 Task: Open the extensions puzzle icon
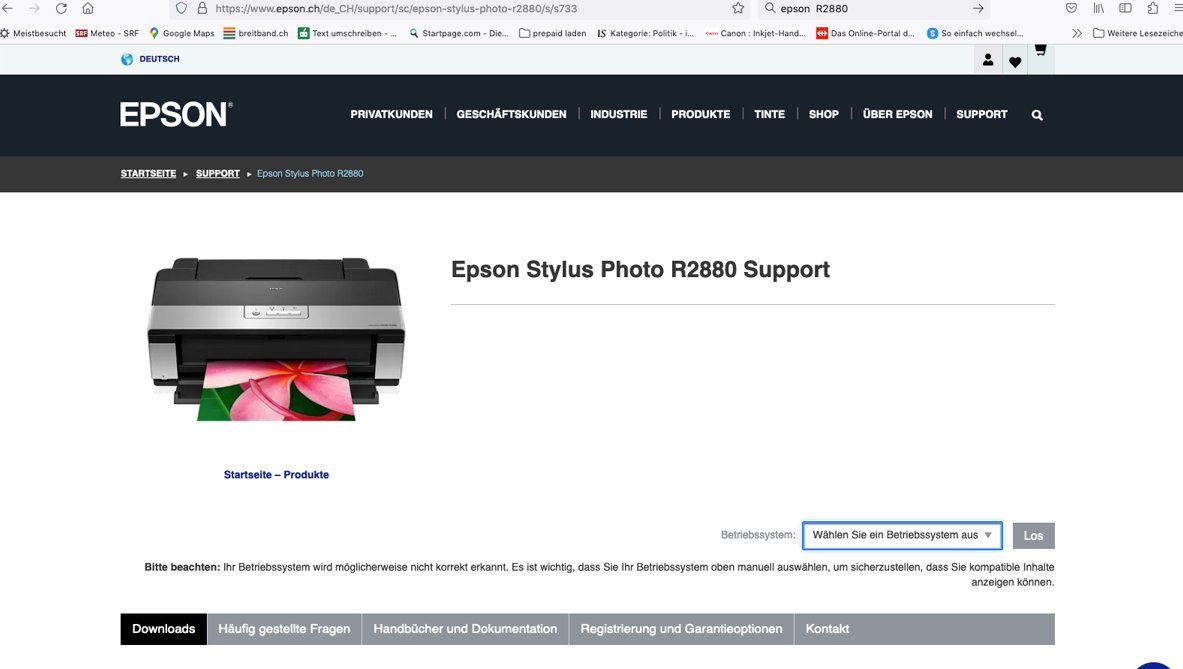(x=1153, y=8)
